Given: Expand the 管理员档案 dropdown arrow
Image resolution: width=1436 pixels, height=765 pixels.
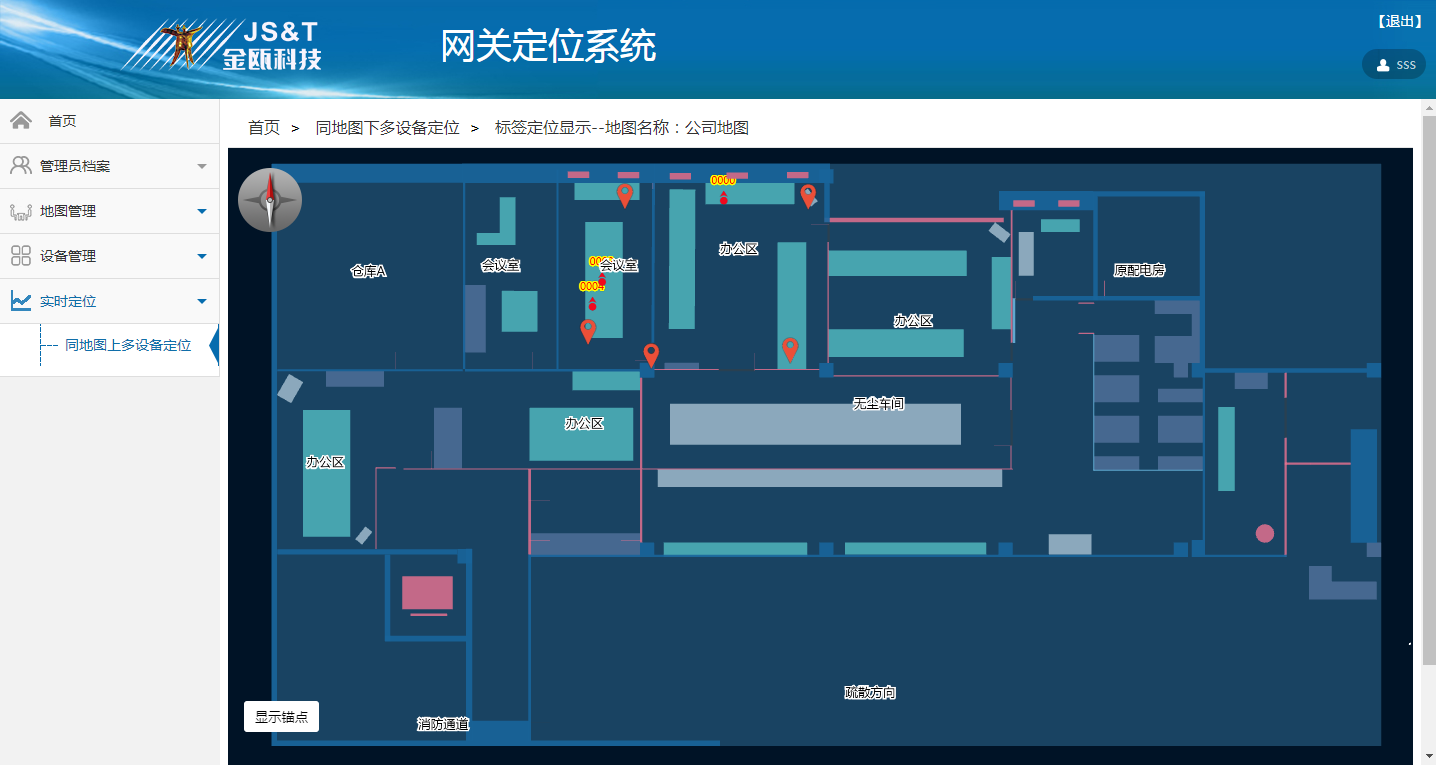Looking at the screenshot, I should coord(202,166).
